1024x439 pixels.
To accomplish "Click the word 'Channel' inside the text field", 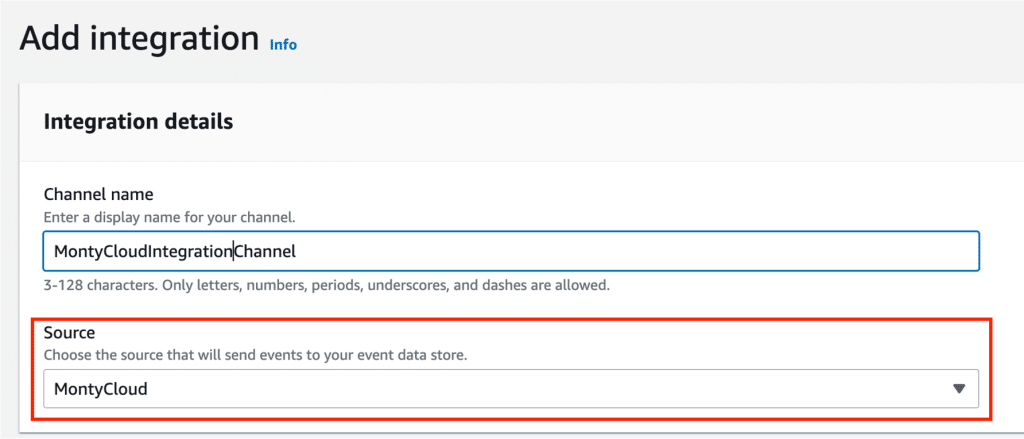I will click(x=266, y=252).
